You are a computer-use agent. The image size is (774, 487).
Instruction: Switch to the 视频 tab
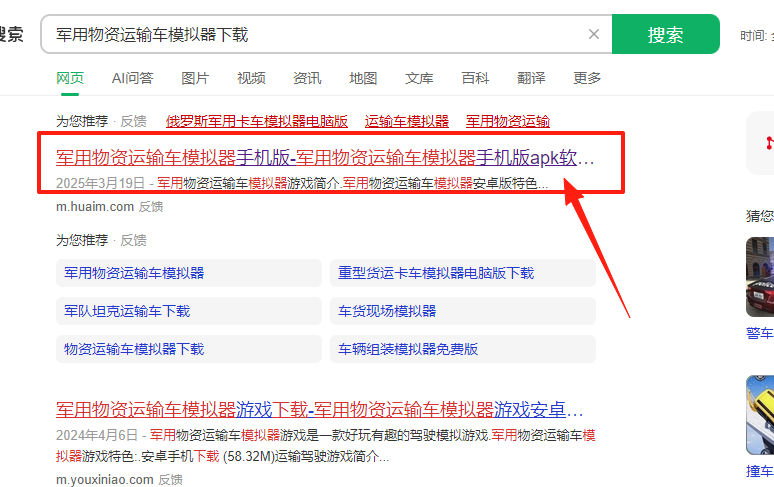[x=251, y=78]
